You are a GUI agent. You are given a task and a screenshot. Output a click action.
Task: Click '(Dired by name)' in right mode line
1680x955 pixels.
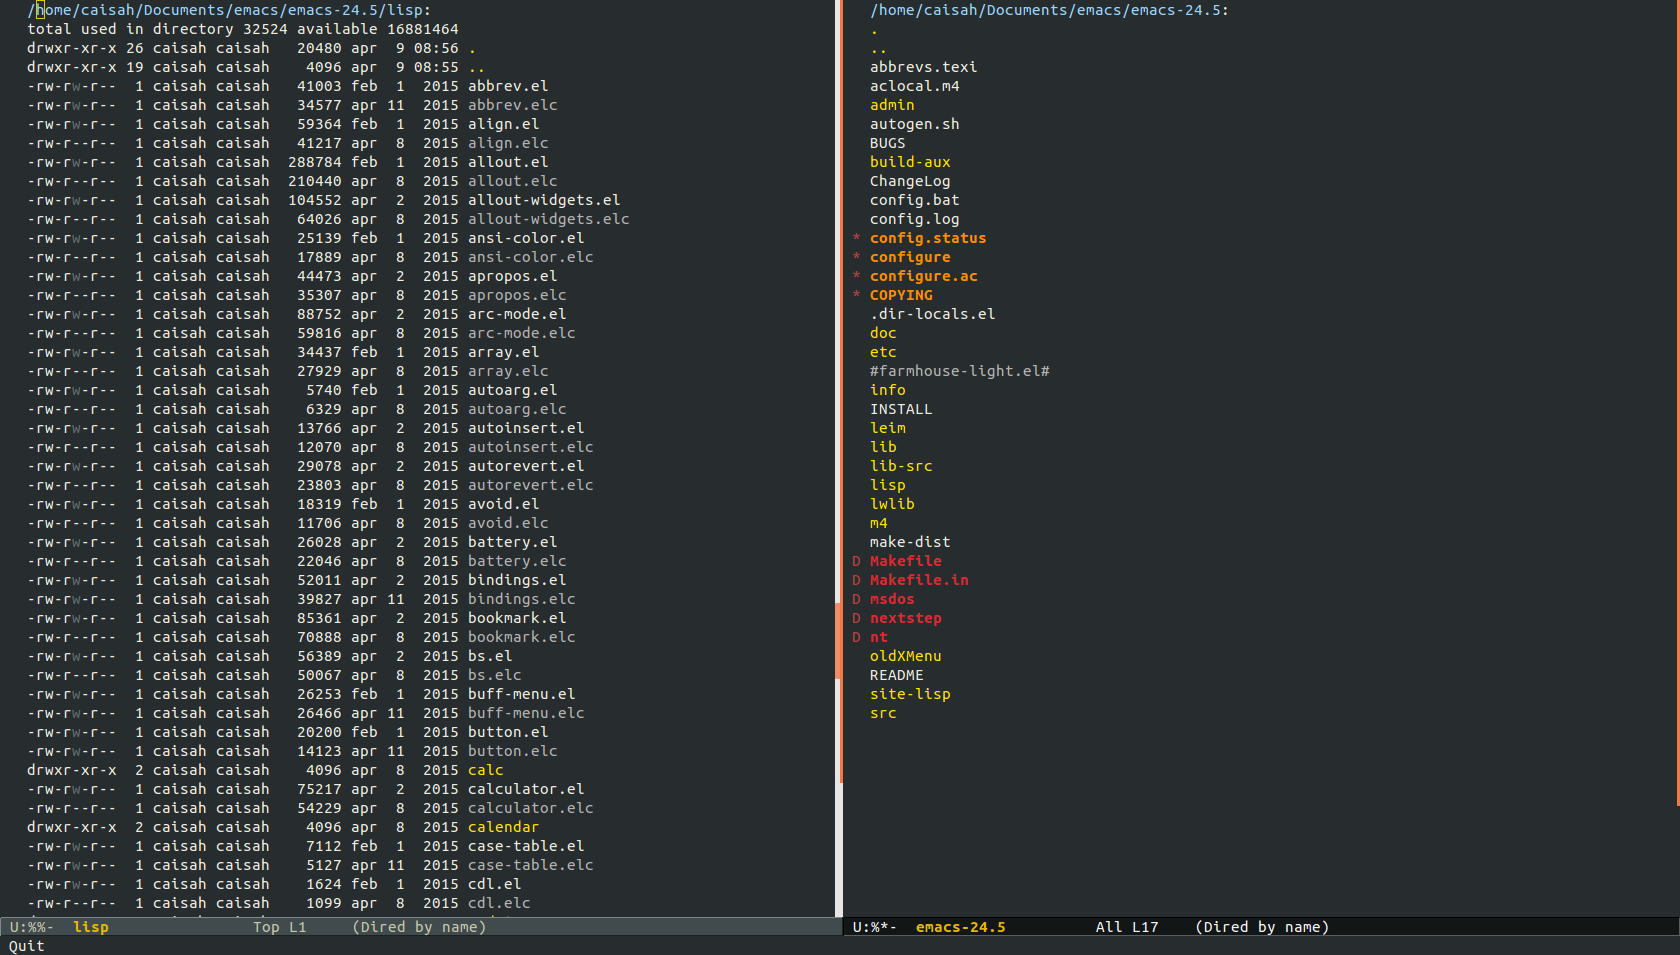pyautogui.click(x=1262, y=927)
